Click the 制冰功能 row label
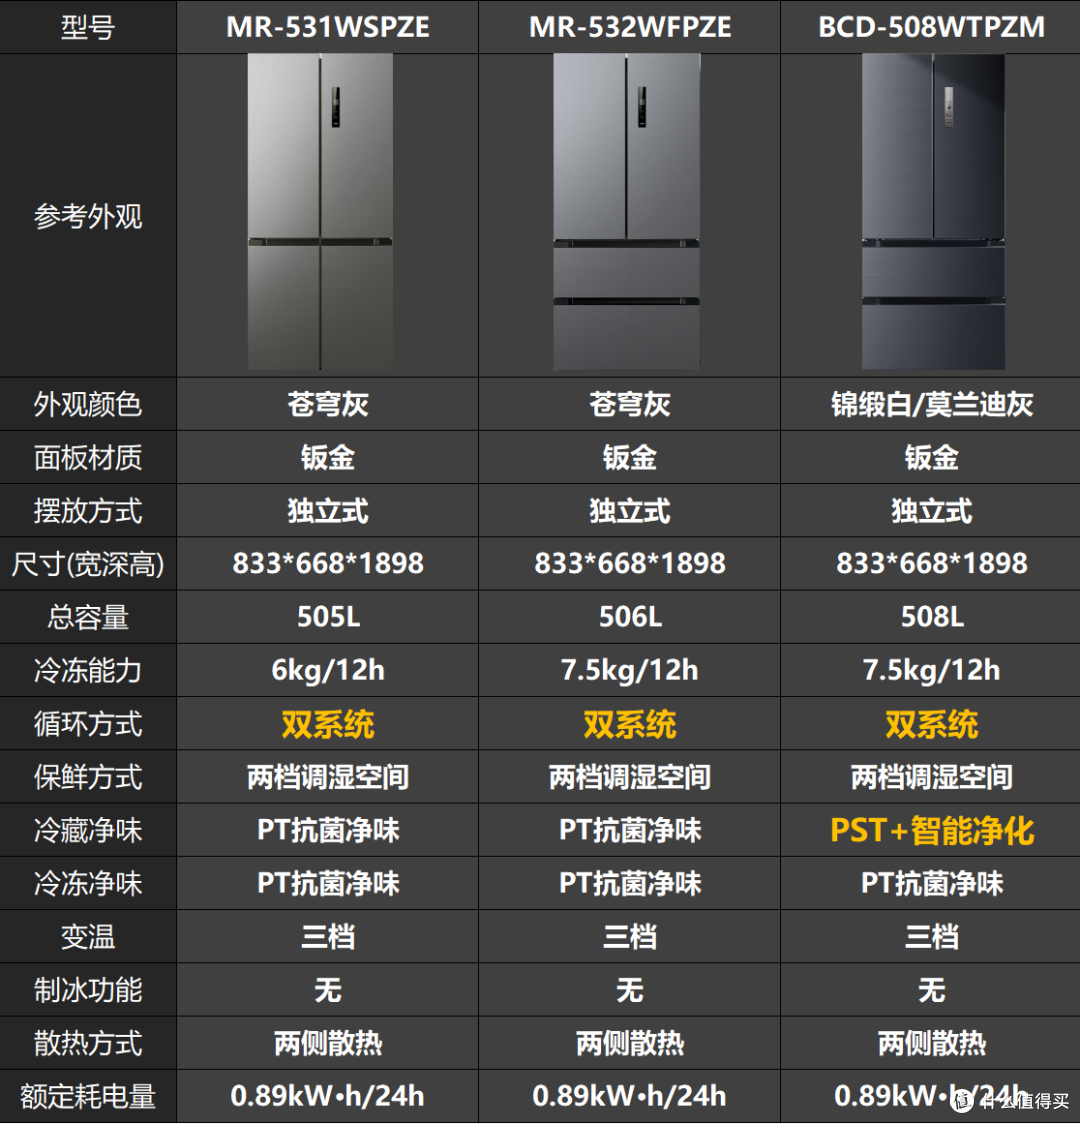The height and width of the screenshot is (1124, 1080). coord(88,990)
